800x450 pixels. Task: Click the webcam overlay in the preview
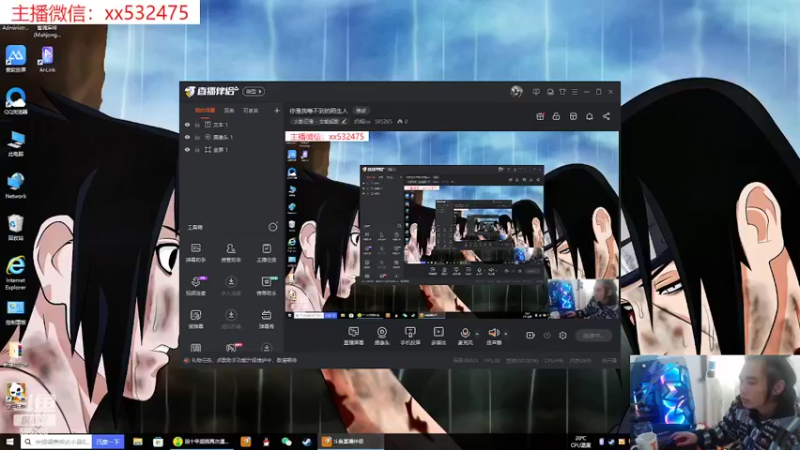(583, 298)
